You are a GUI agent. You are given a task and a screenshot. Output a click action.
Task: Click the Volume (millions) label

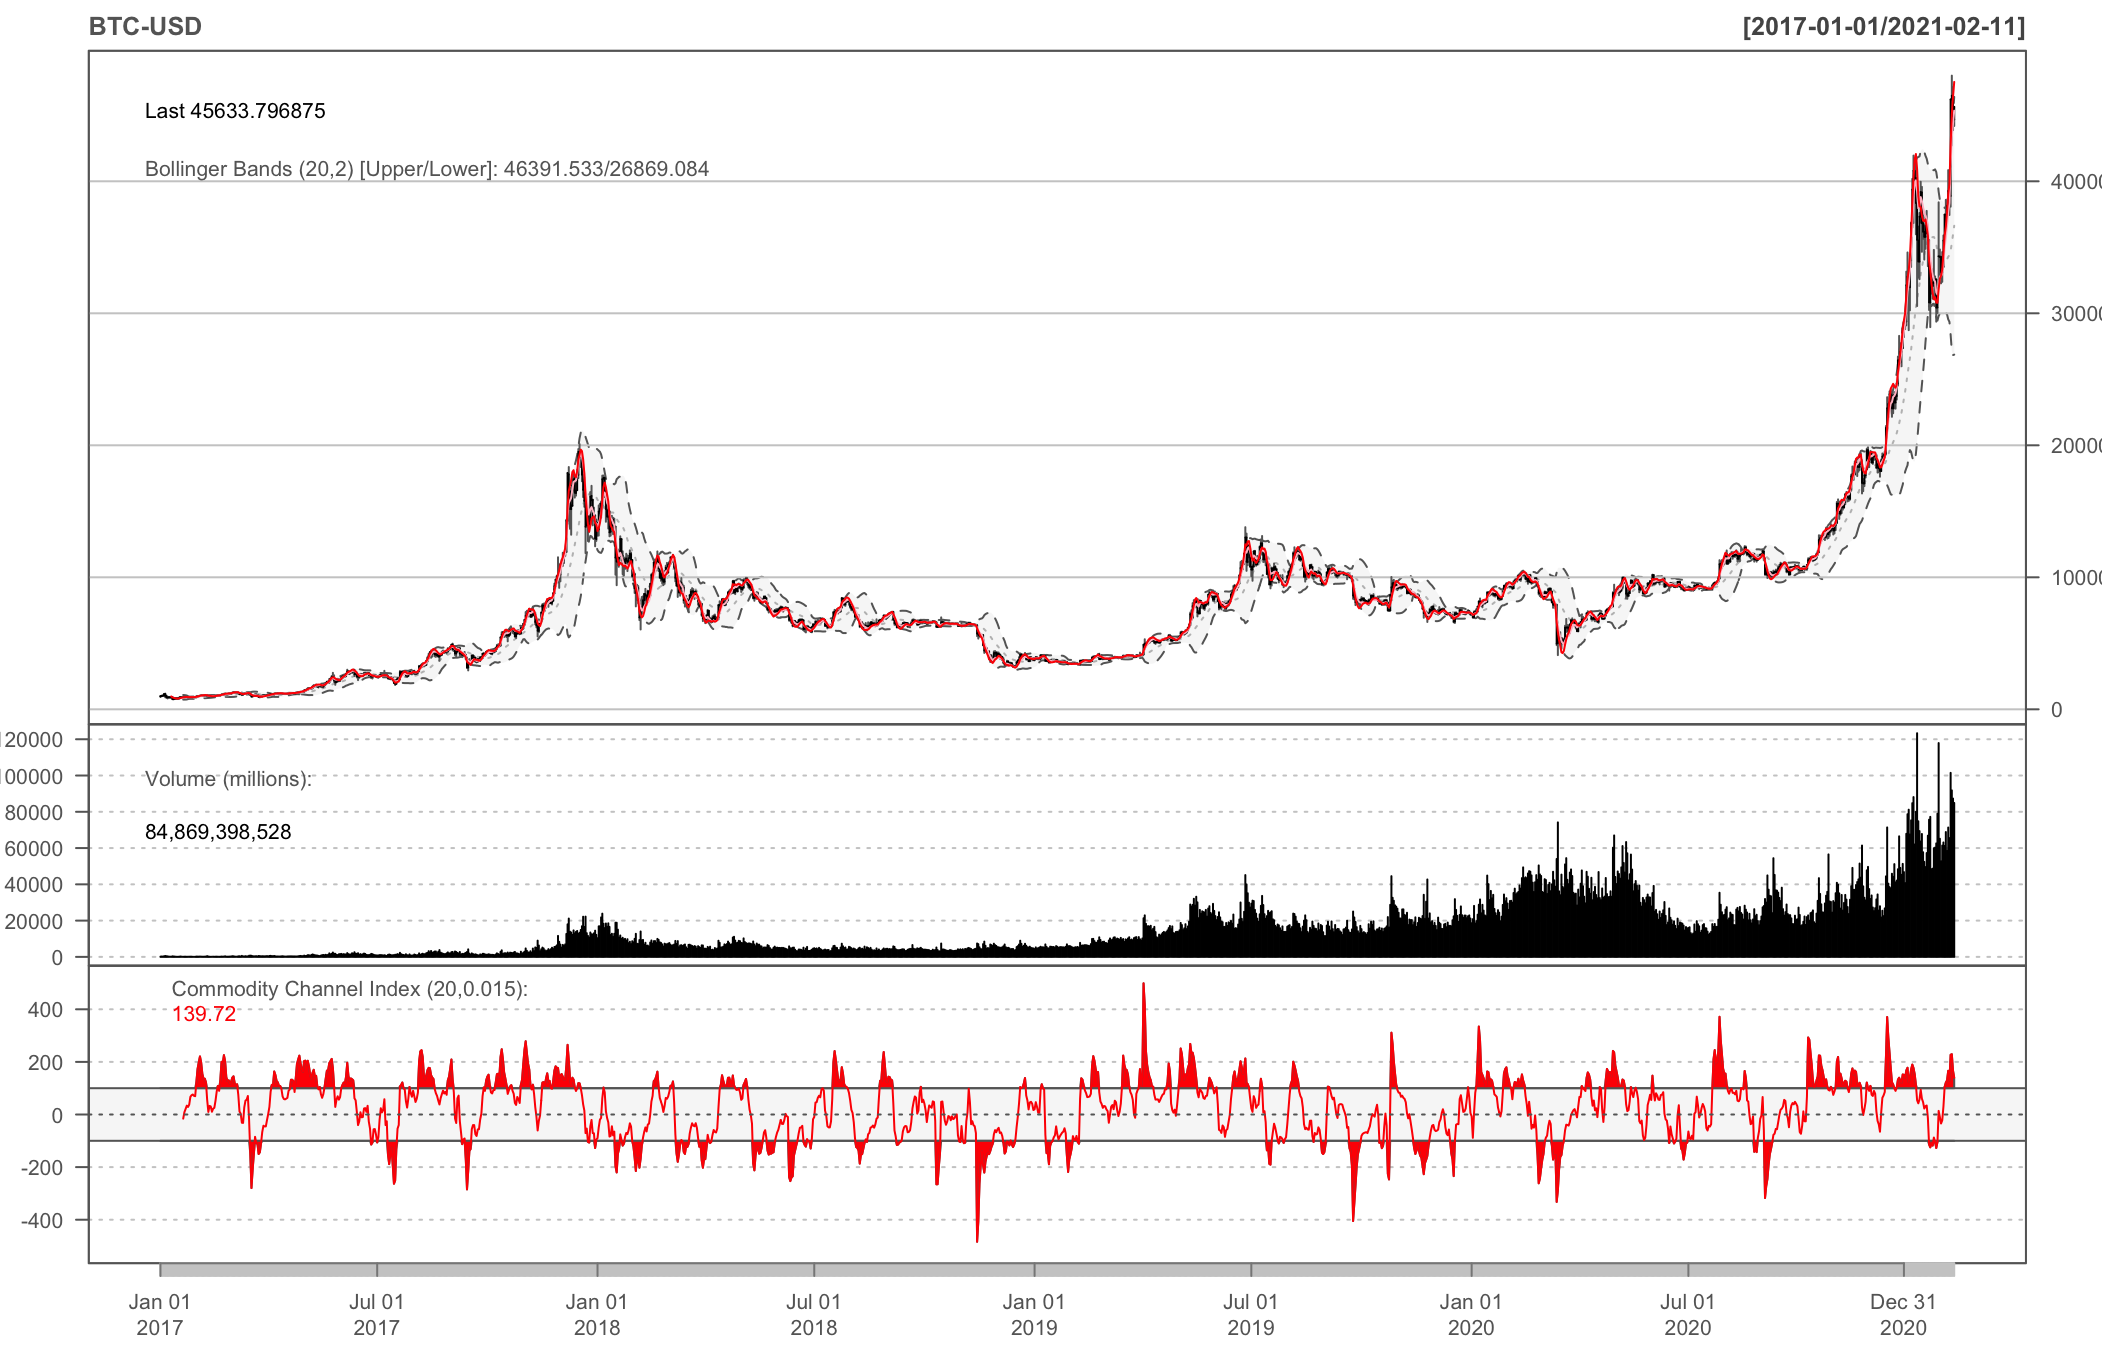(x=228, y=779)
